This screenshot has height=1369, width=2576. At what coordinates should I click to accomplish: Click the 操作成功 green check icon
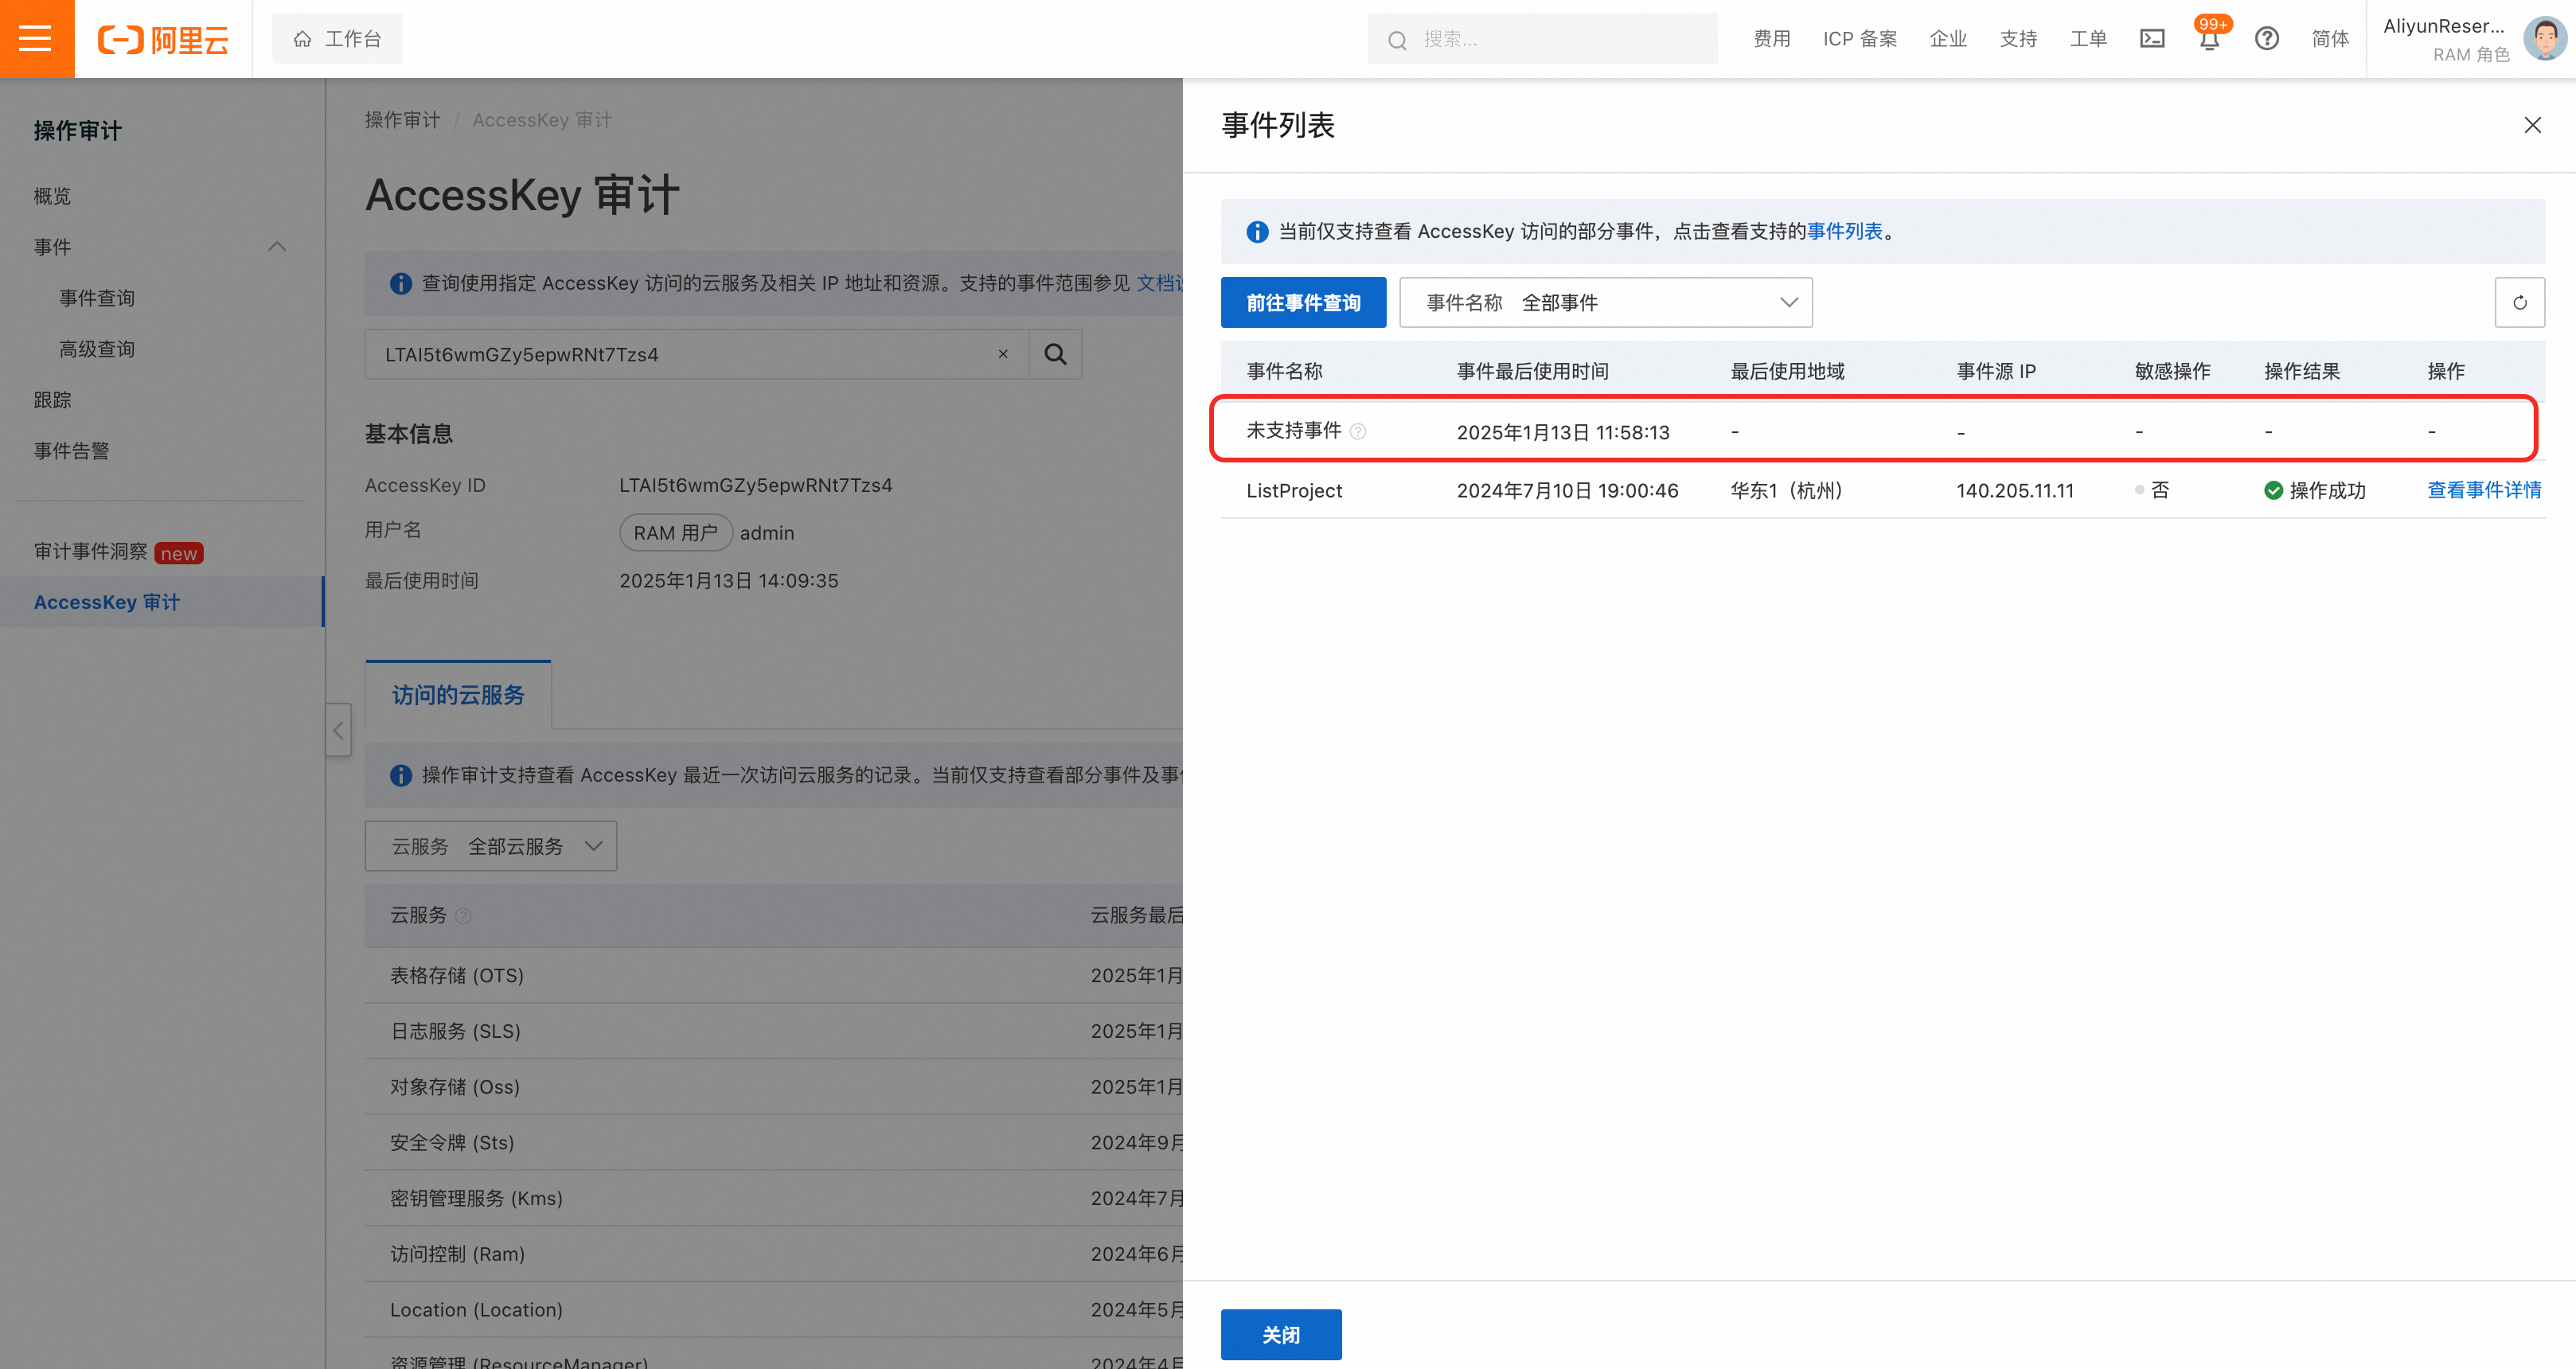click(x=2273, y=491)
